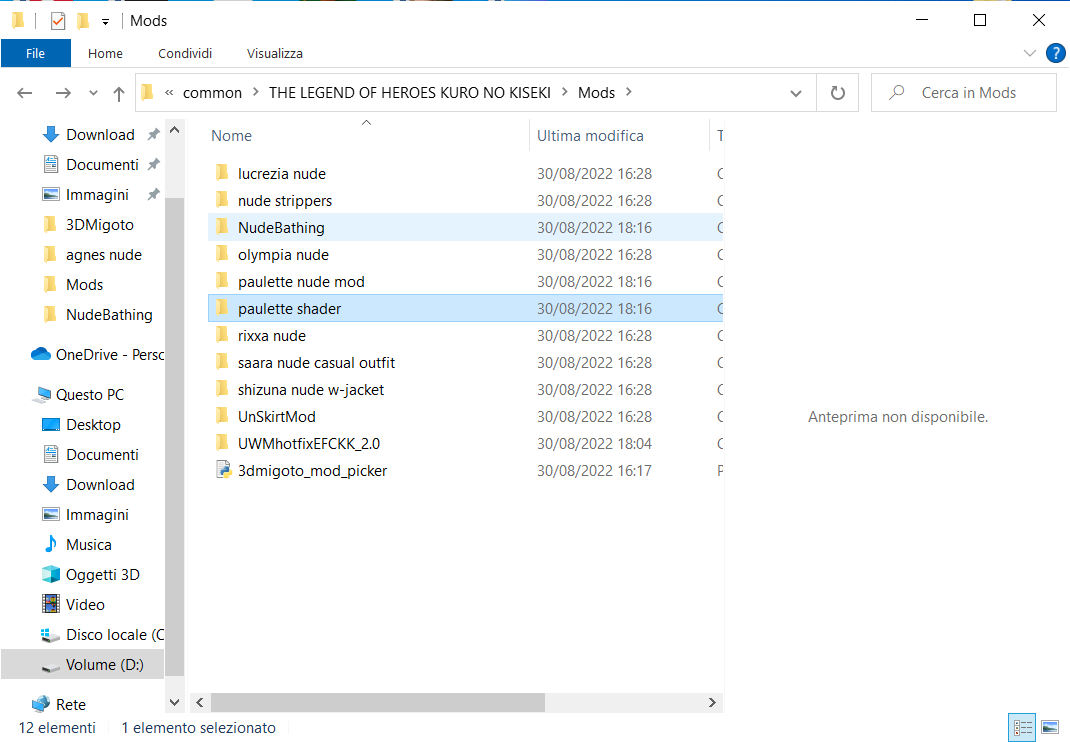Open pinned Immagini in Quick access

coord(97,195)
